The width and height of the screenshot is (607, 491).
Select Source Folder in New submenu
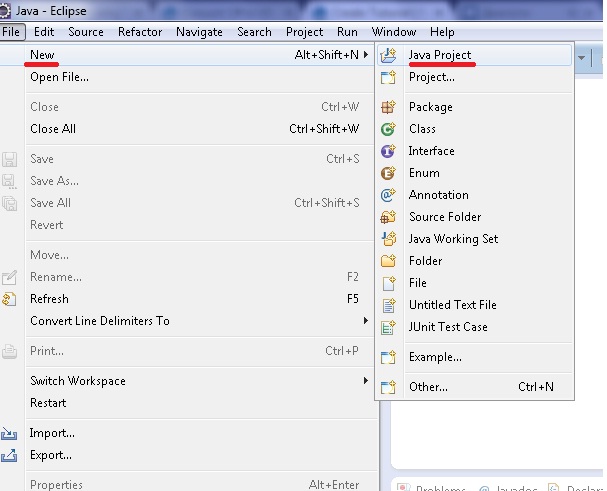click(475, 217)
